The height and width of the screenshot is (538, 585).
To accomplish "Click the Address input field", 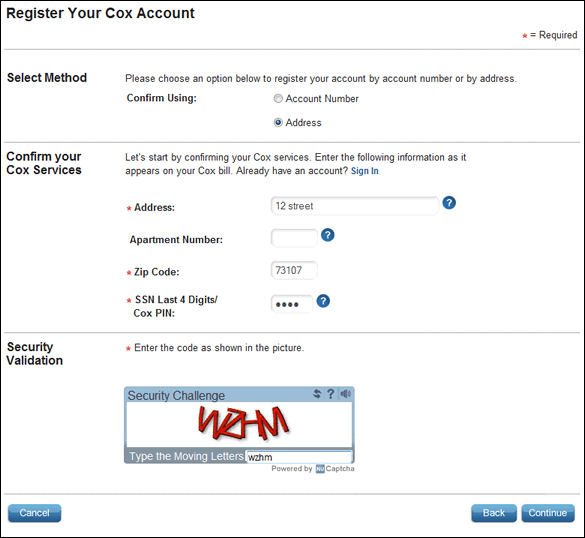I will pos(354,206).
